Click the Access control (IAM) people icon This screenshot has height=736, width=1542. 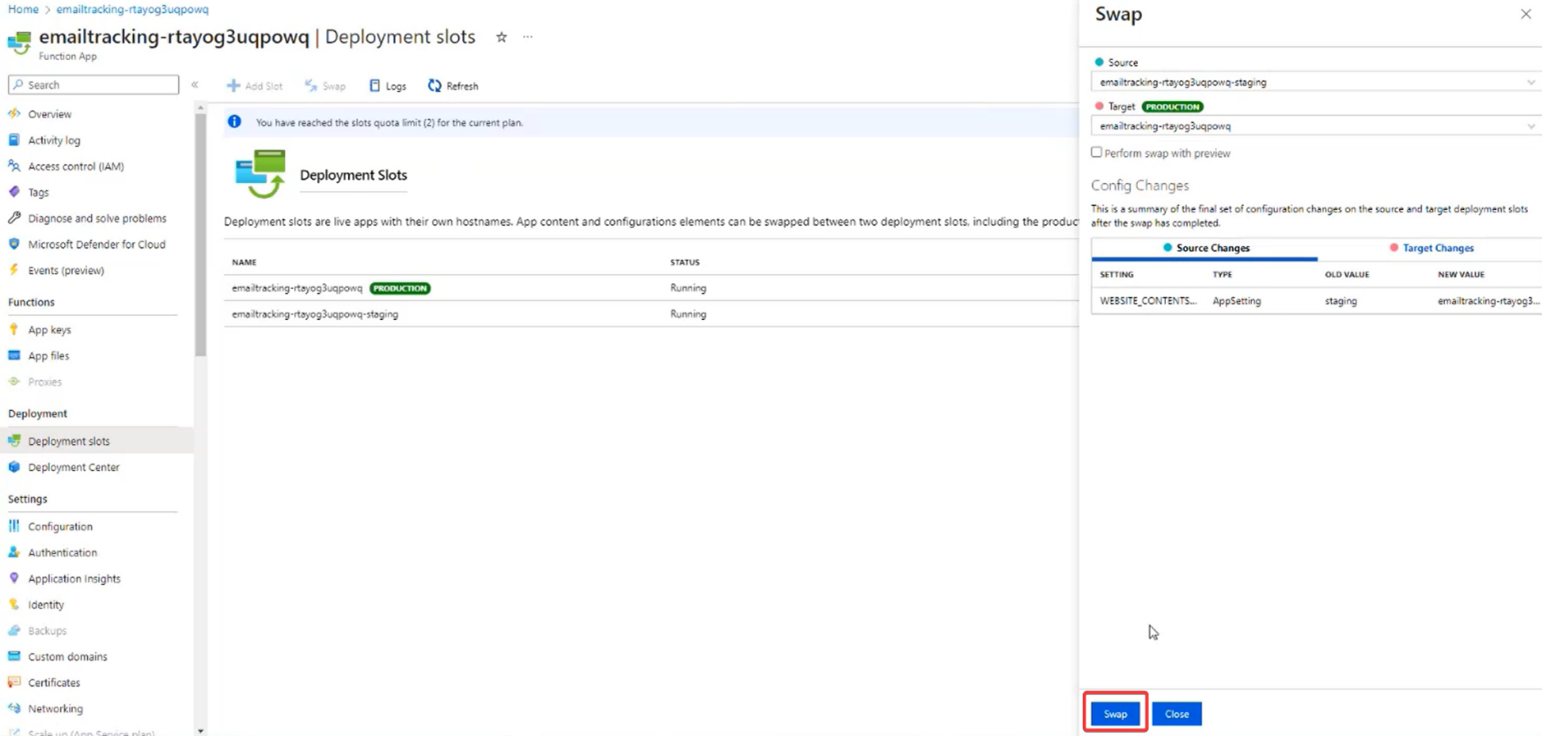[x=14, y=166]
